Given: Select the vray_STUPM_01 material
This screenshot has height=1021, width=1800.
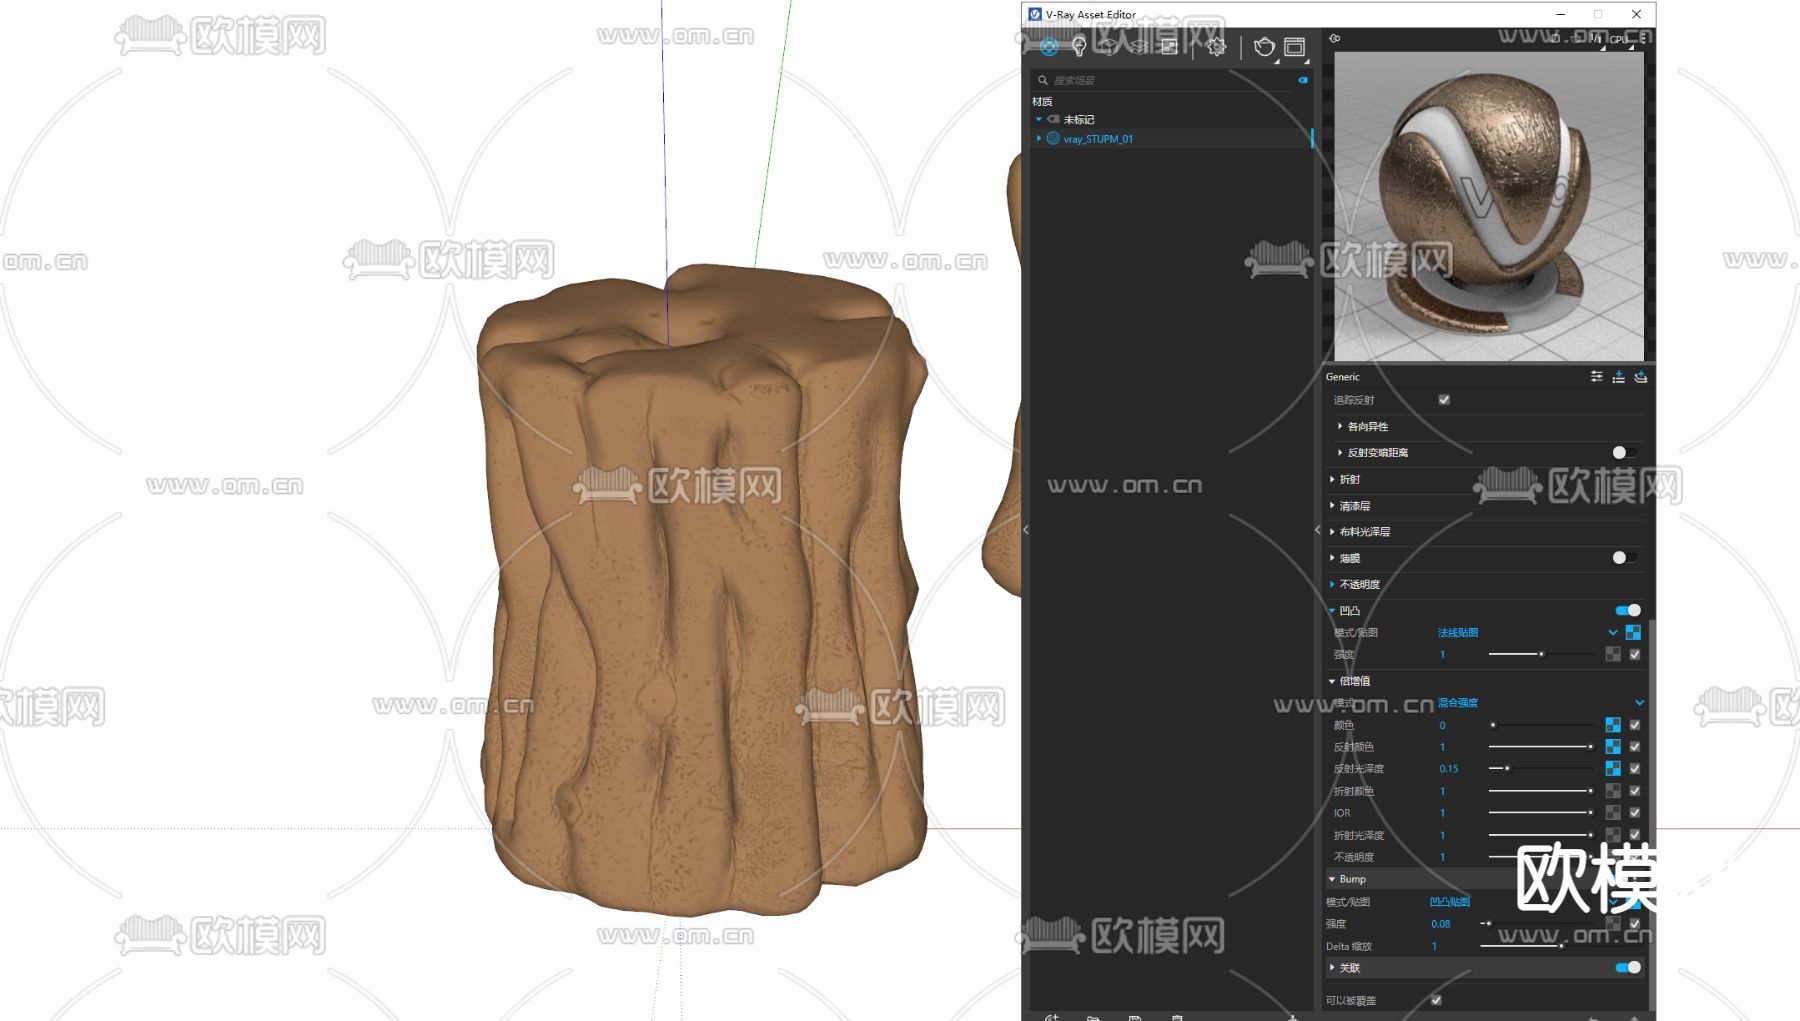Looking at the screenshot, I should coord(1098,139).
